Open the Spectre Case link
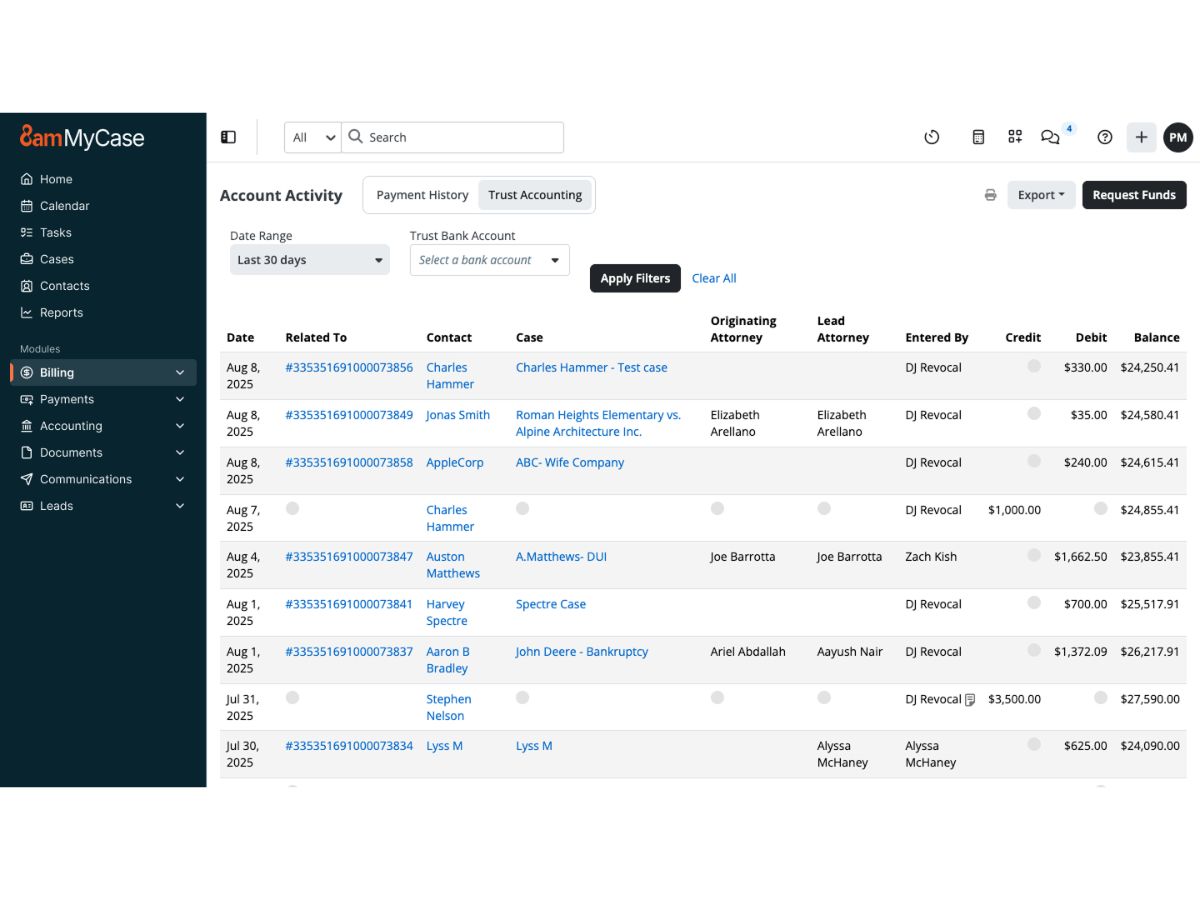Viewport: 1200px width, 900px height. (x=551, y=604)
